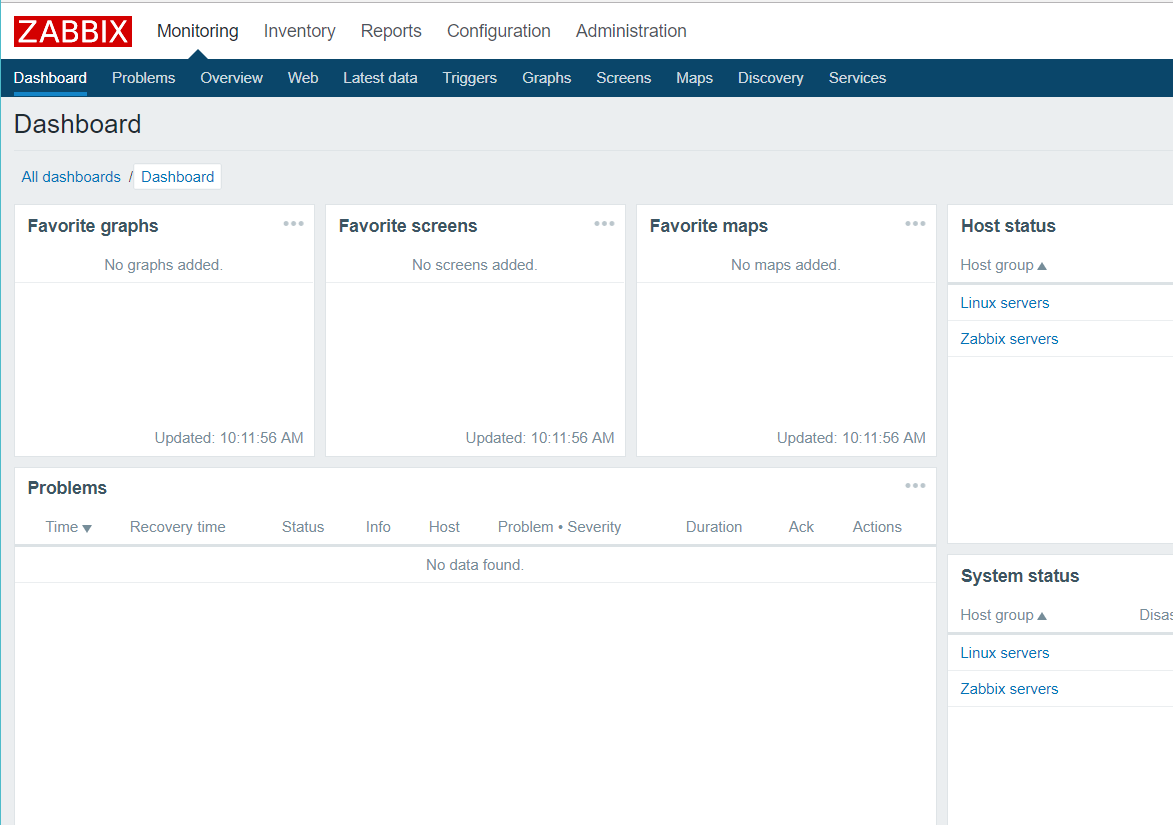The width and height of the screenshot is (1173, 825).
Task: Click the Status column header
Action: pyautogui.click(x=303, y=527)
